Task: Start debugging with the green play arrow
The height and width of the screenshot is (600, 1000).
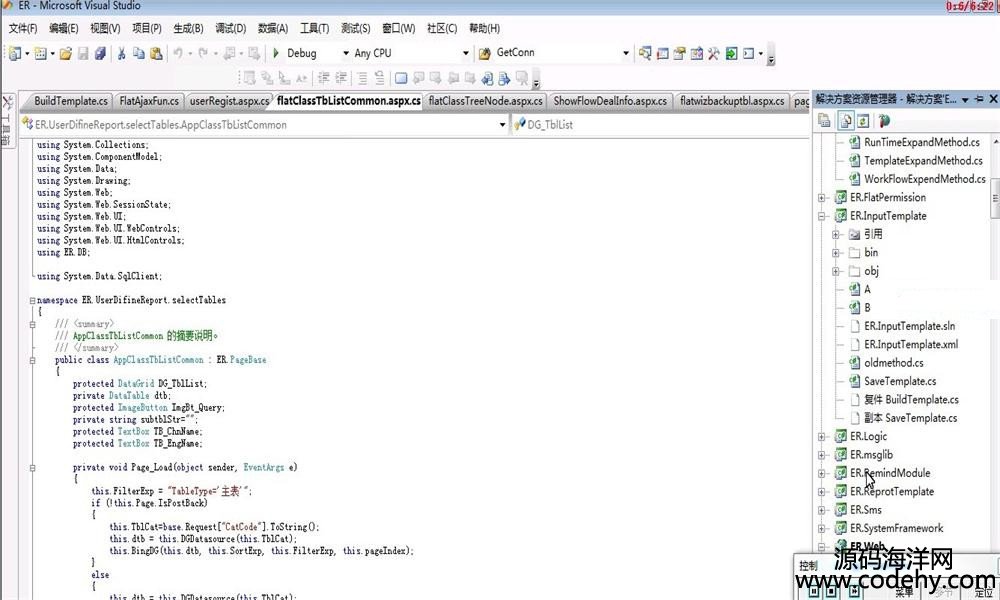Action: coord(276,53)
